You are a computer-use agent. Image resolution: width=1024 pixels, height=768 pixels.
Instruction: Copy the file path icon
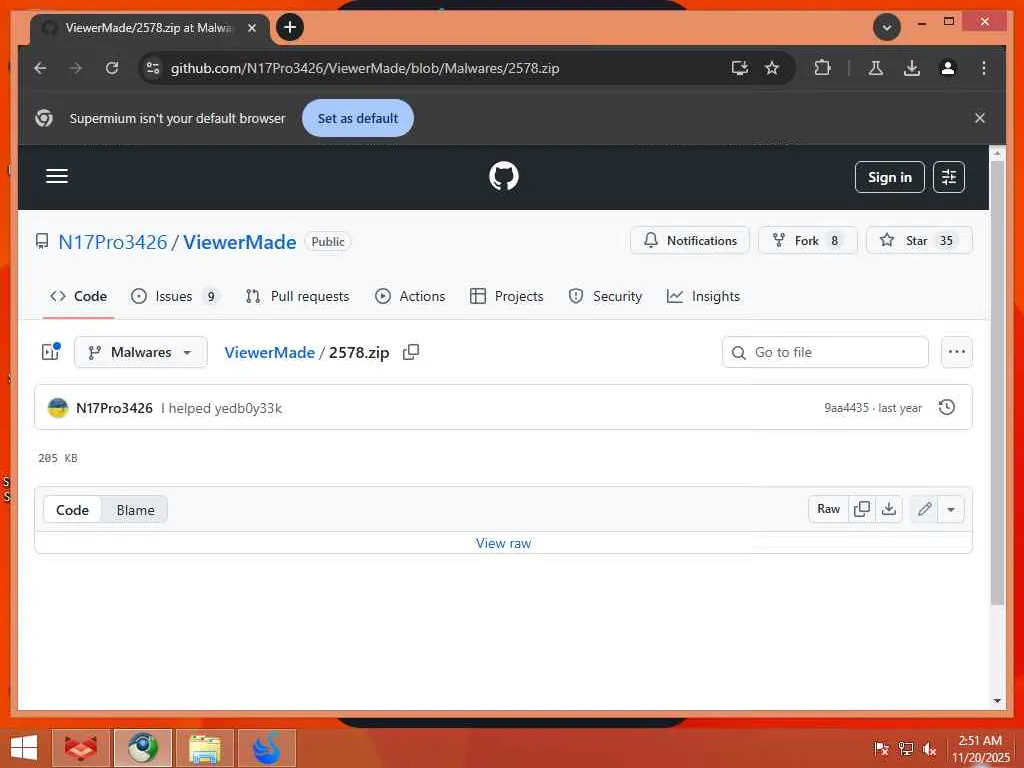tap(411, 352)
